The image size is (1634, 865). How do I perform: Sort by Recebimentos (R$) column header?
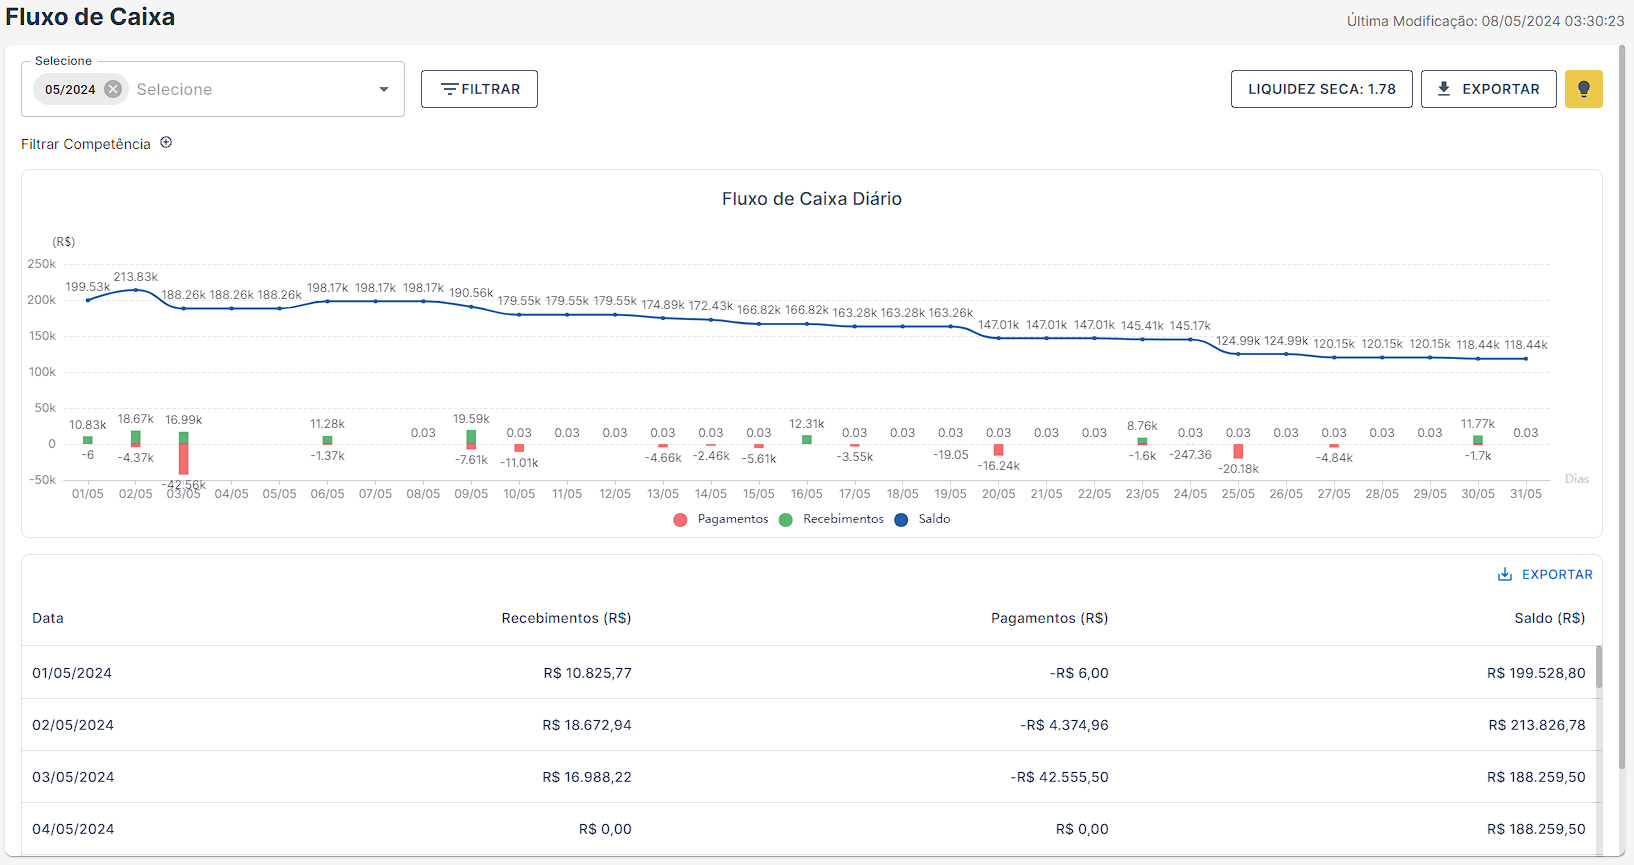click(x=566, y=618)
